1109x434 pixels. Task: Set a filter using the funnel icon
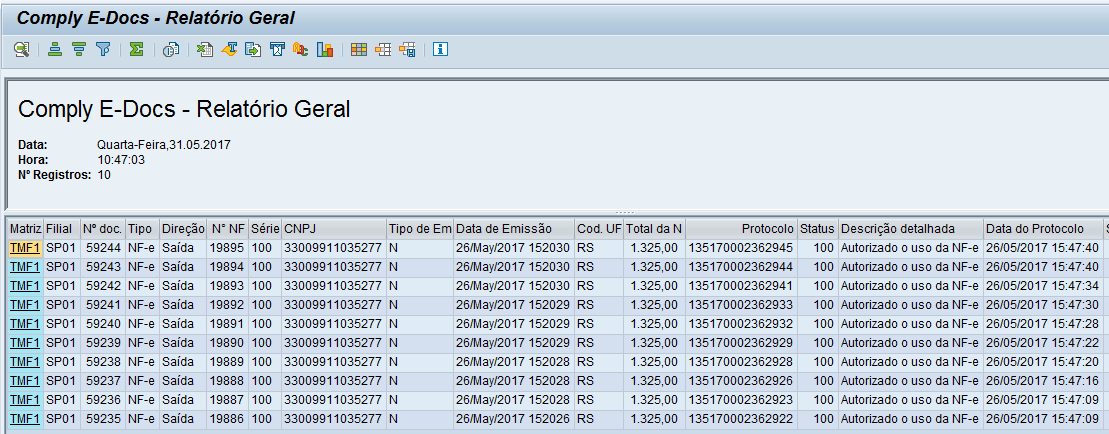(x=103, y=49)
